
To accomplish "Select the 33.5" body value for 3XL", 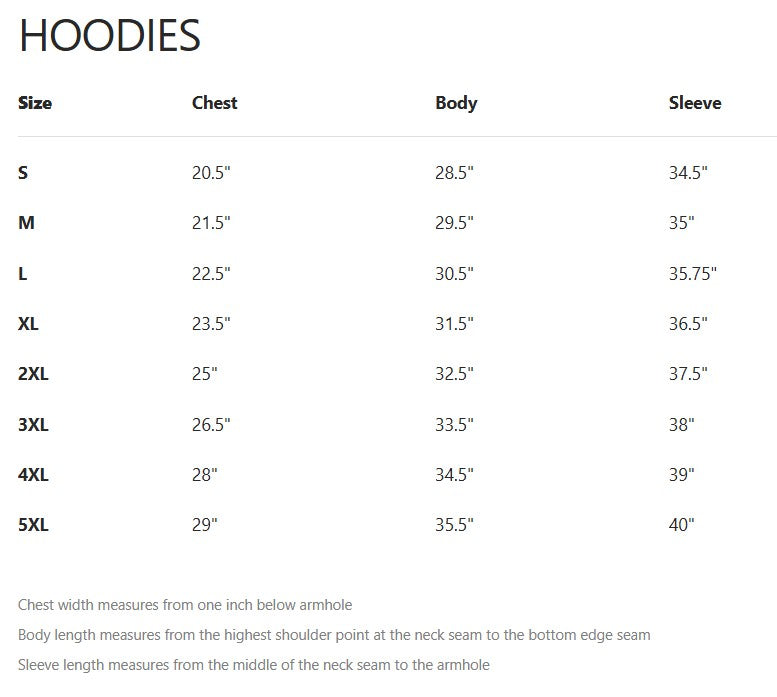I will click(454, 425).
